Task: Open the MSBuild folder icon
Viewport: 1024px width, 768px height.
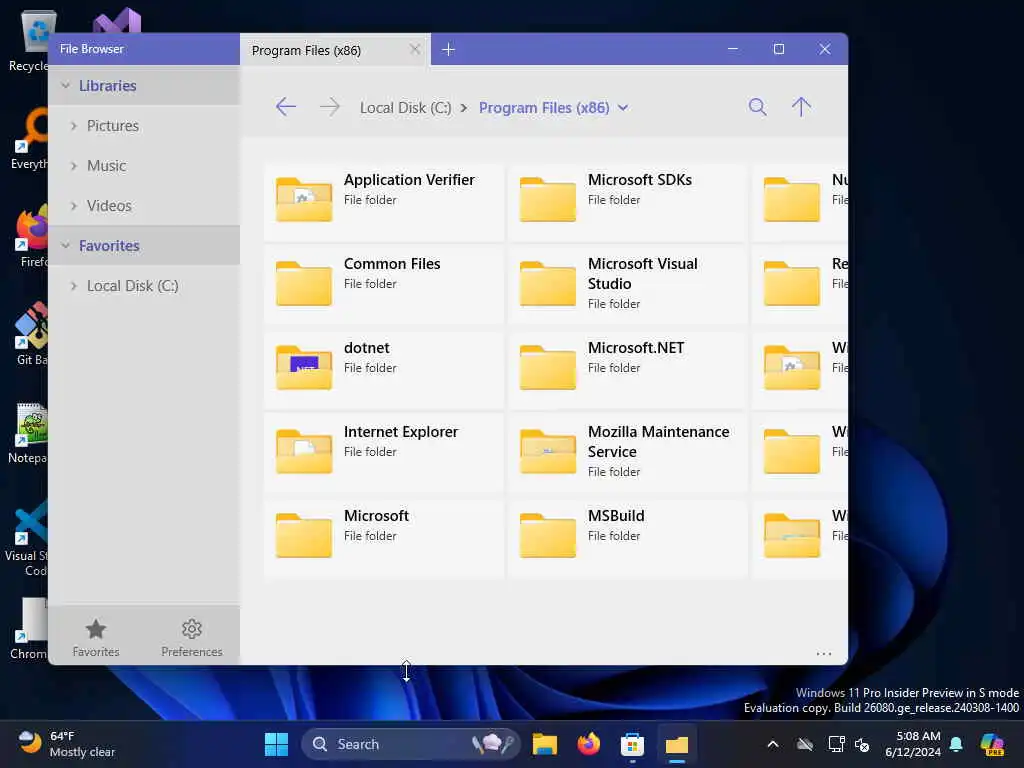Action: 547,536
